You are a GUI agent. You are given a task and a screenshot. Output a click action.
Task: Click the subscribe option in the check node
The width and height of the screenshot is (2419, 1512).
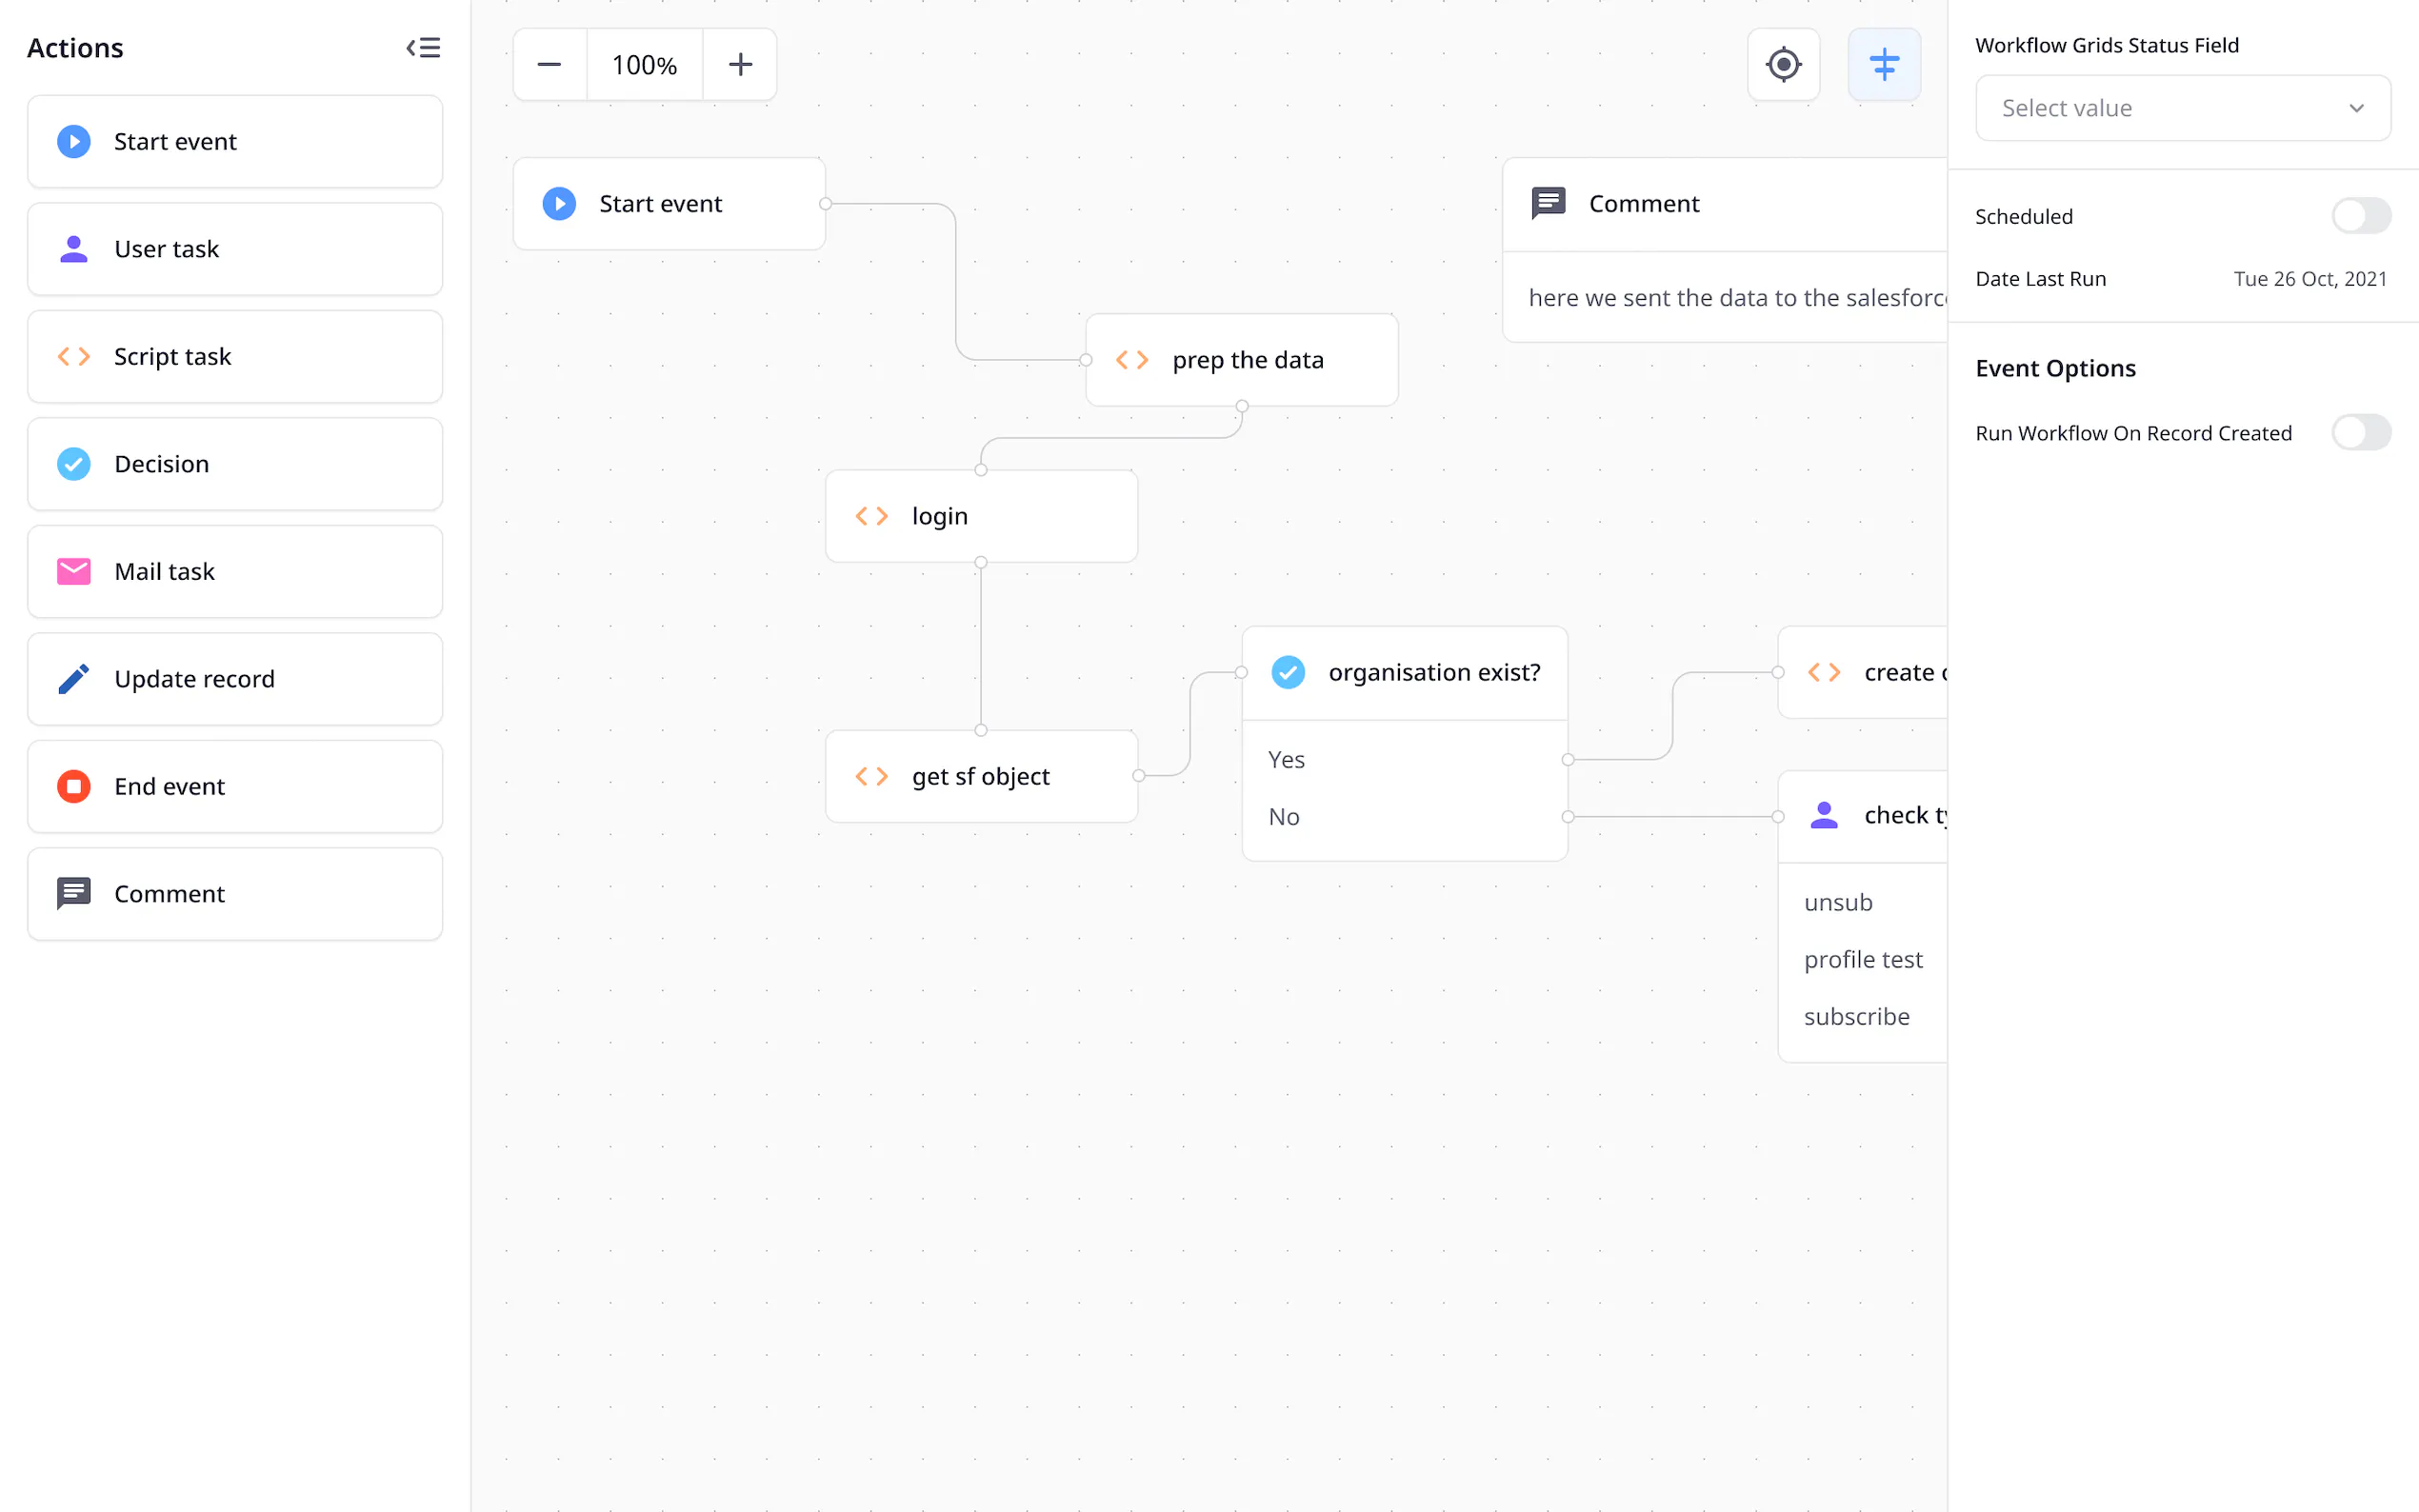coord(1857,1015)
